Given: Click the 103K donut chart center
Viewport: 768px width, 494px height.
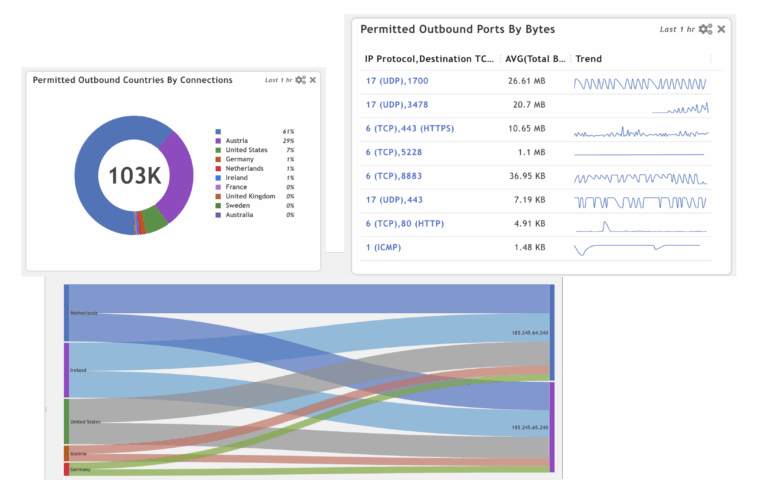Looking at the screenshot, I should click(135, 176).
